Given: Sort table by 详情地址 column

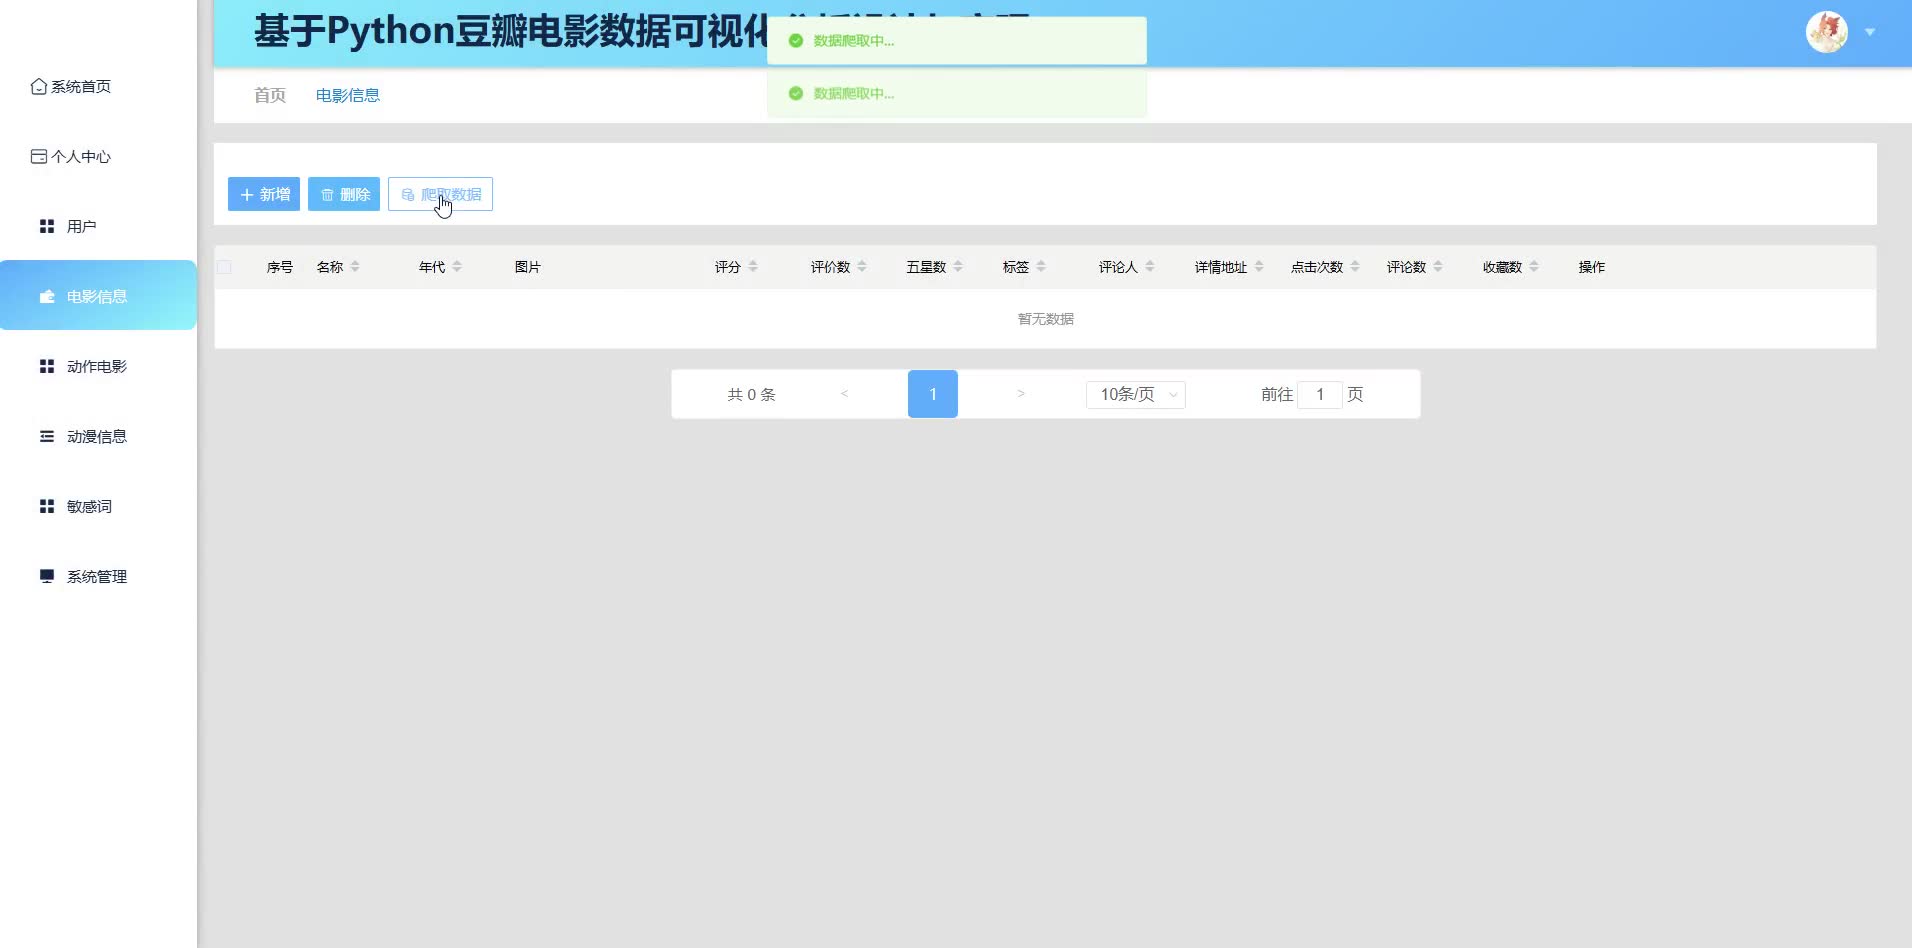Looking at the screenshot, I should (1259, 267).
